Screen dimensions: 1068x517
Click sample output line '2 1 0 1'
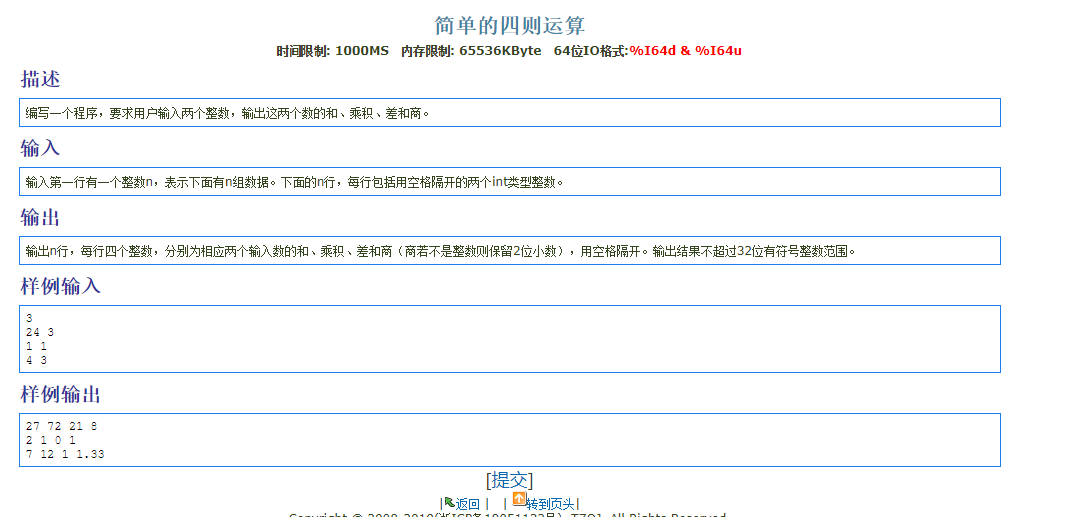tap(50, 440)
